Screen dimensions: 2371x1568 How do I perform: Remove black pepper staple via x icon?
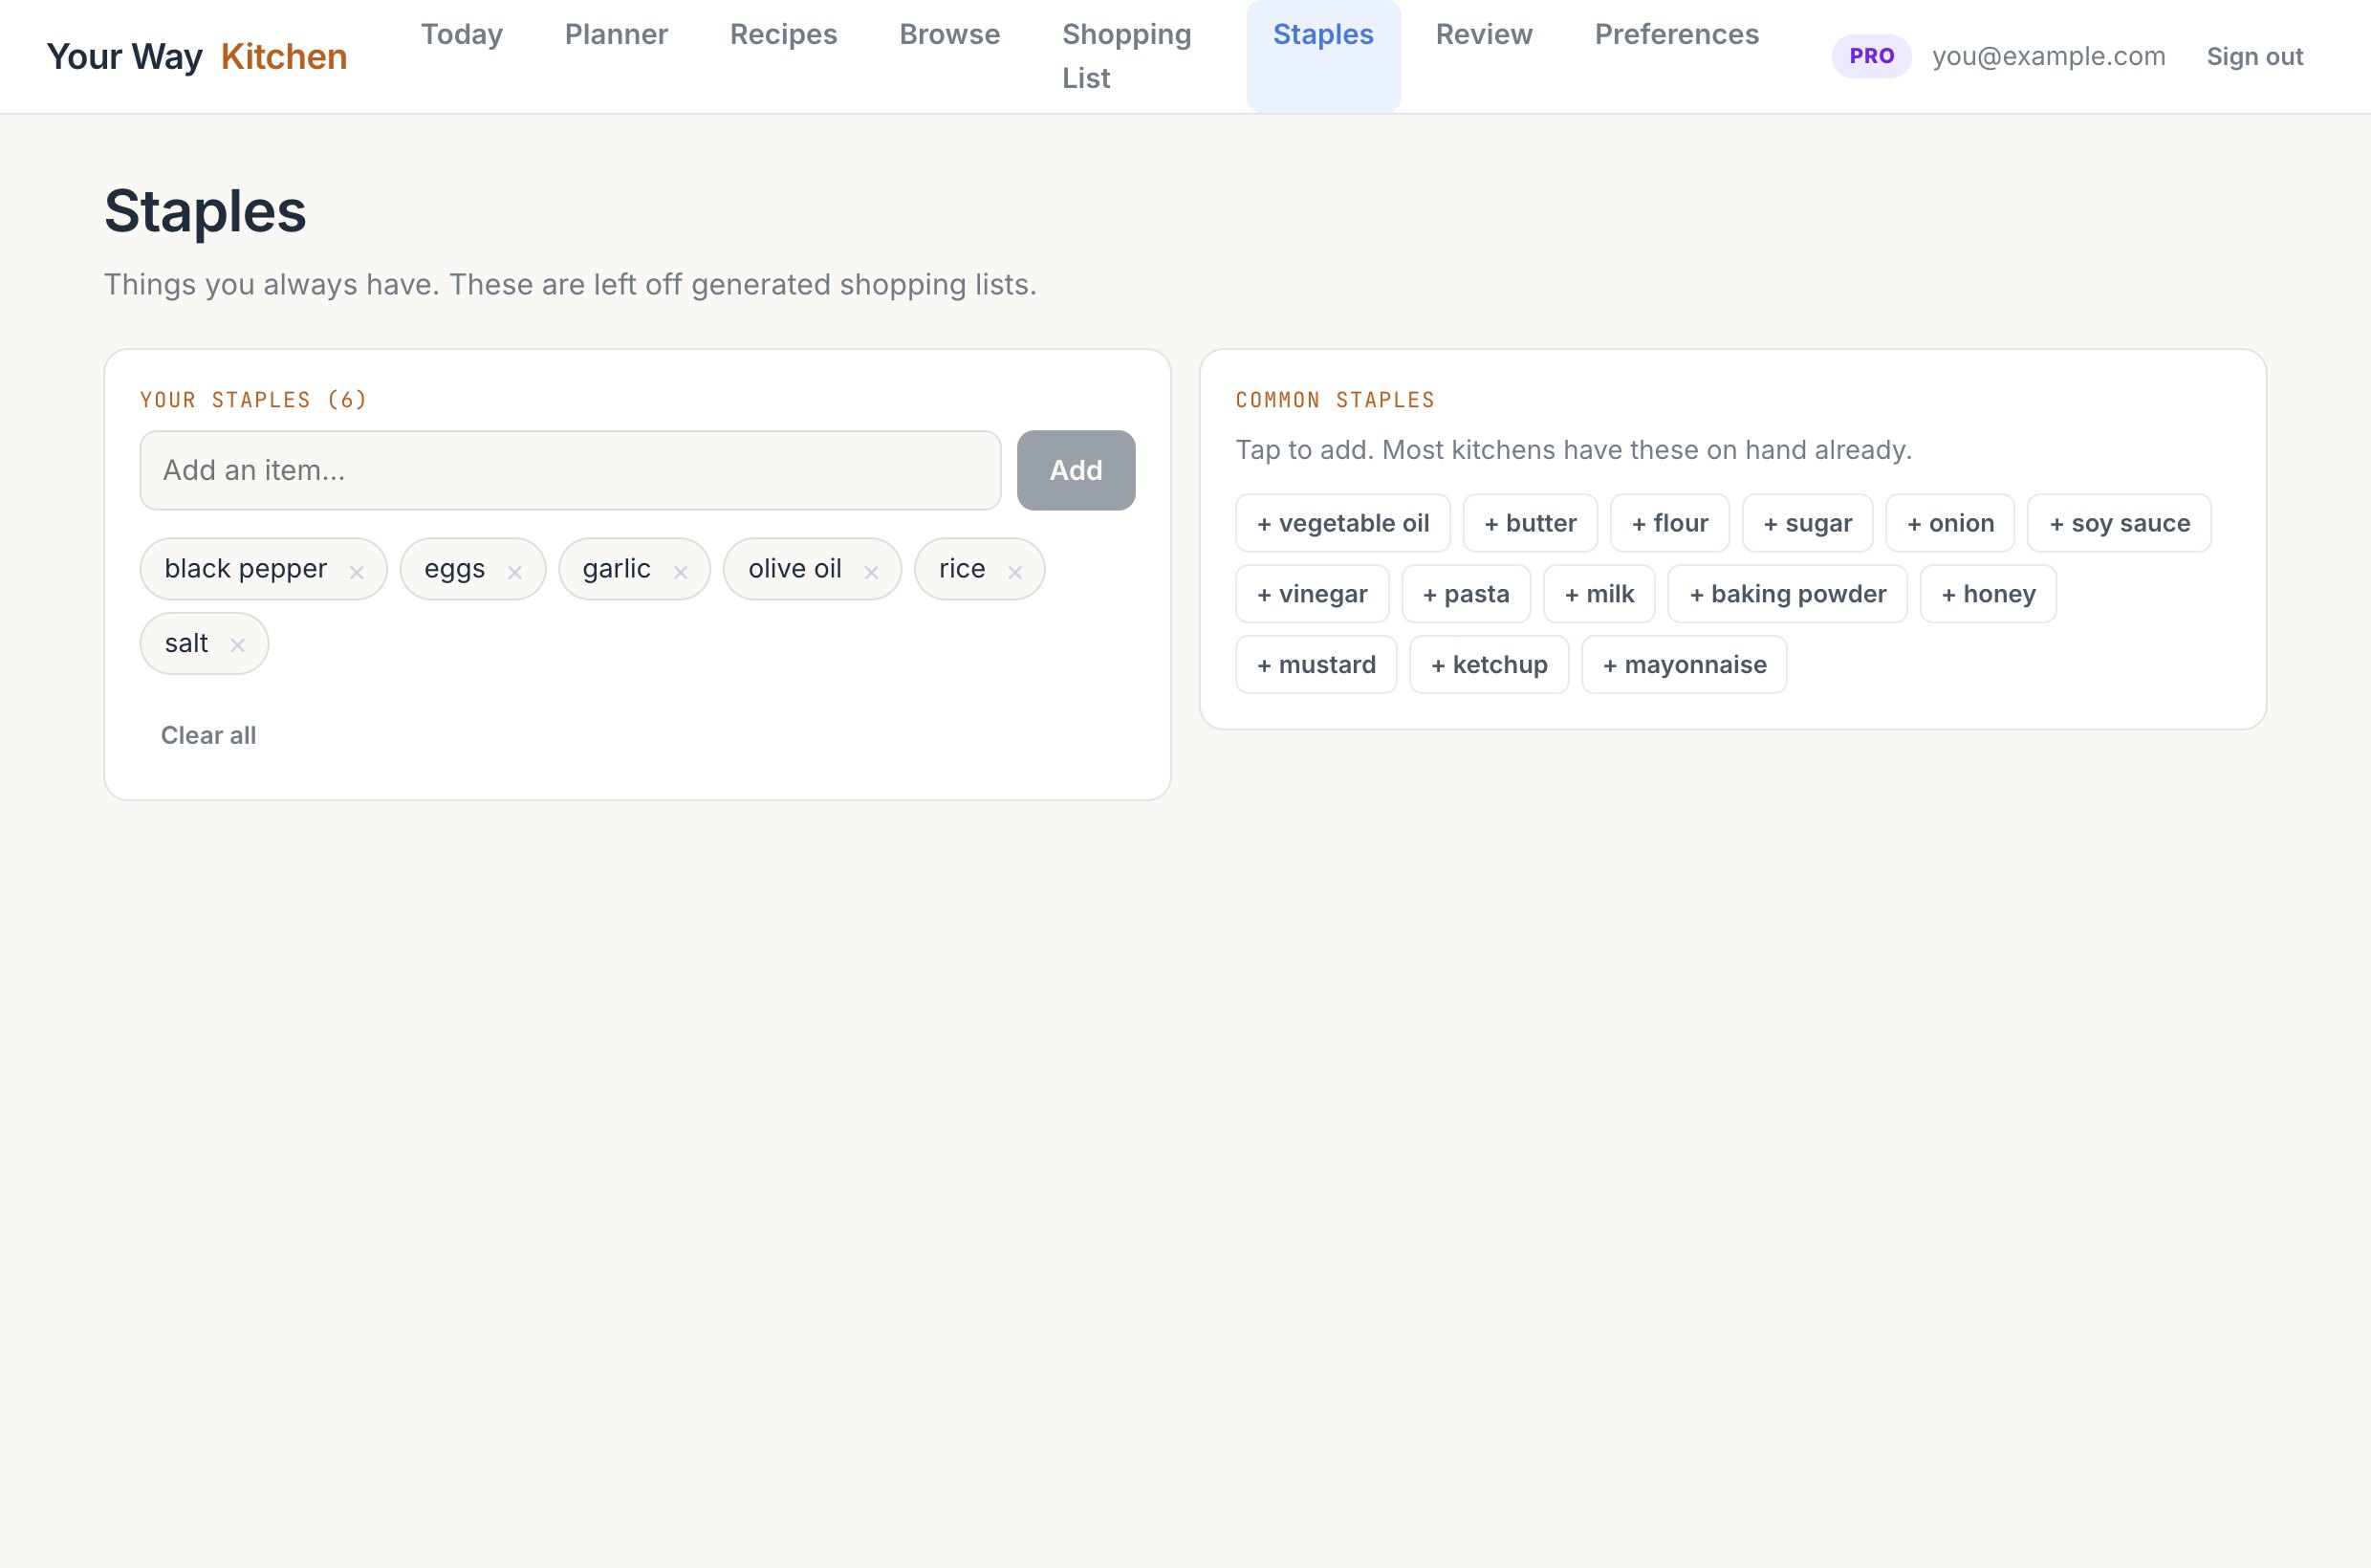point(356,572)
